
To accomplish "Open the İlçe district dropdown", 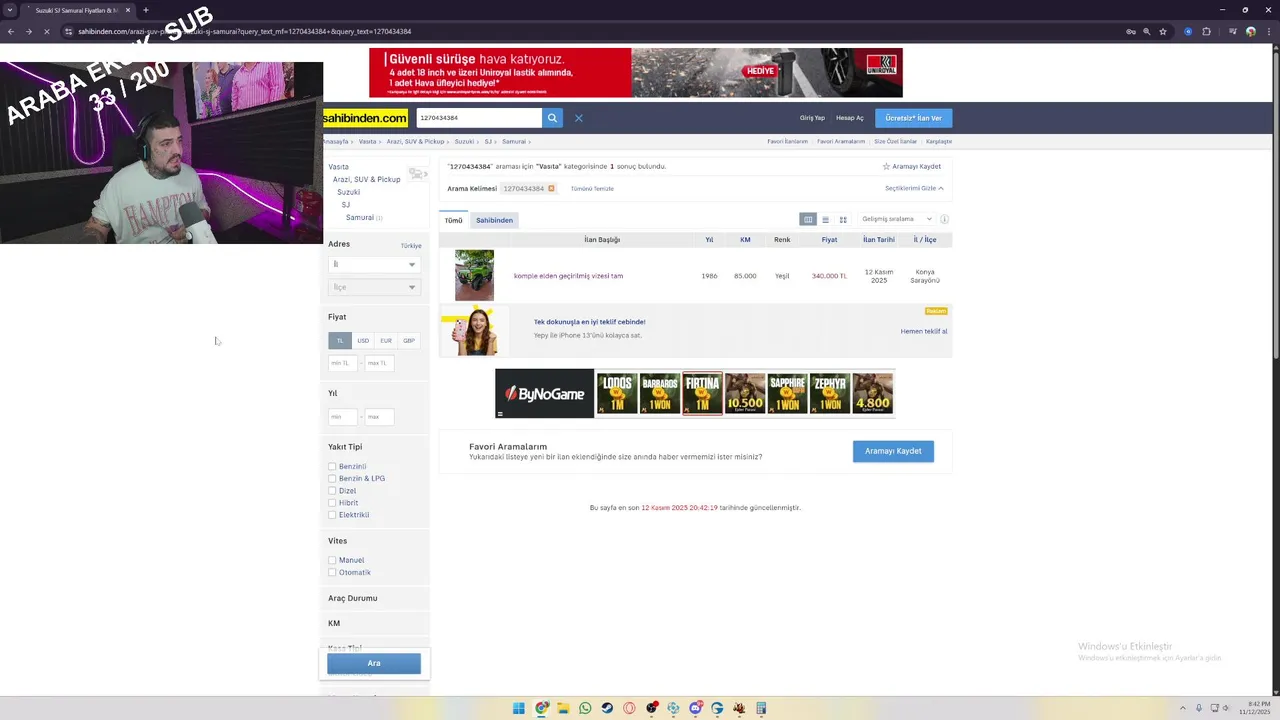I will [x=374, y=287].
